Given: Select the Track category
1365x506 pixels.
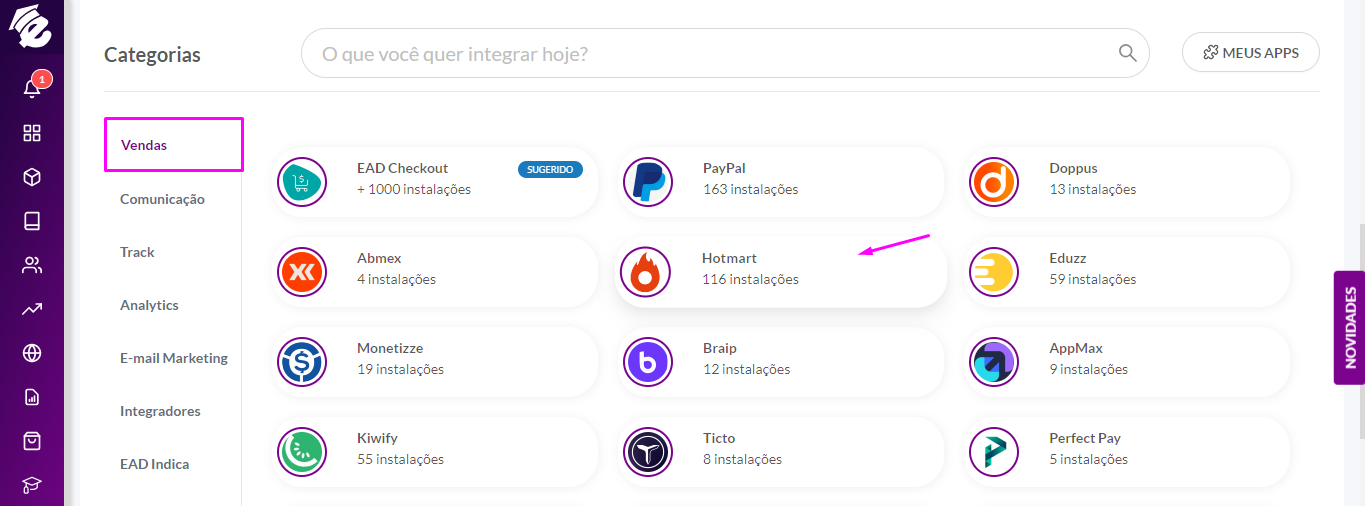Looking at the screenshot, I should tap(137, 252).
